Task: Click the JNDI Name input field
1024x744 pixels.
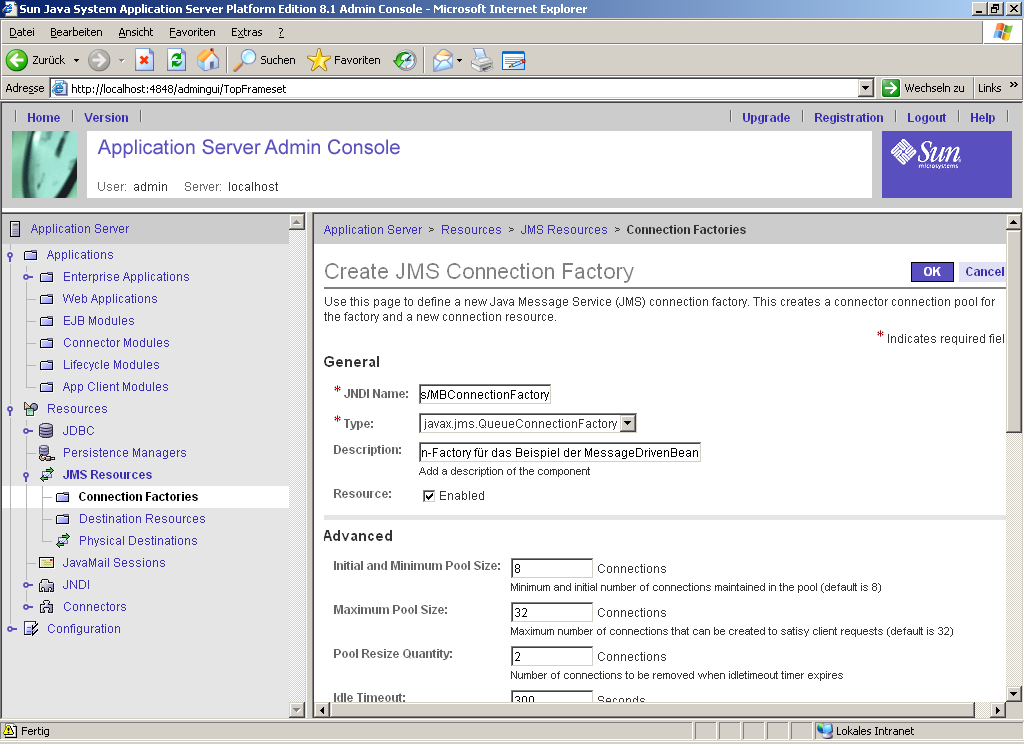Action: tap(485, 395)
